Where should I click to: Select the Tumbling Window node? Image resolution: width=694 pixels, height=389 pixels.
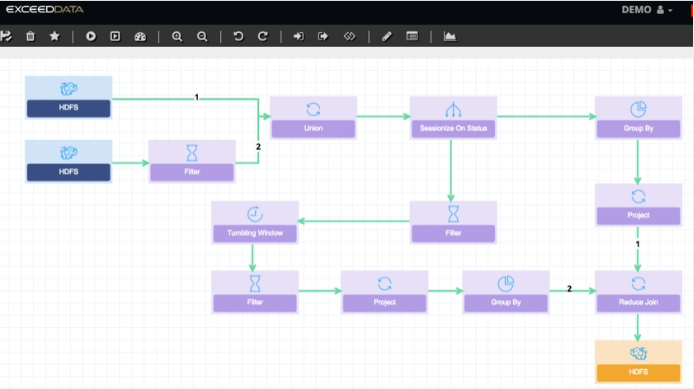255,223
